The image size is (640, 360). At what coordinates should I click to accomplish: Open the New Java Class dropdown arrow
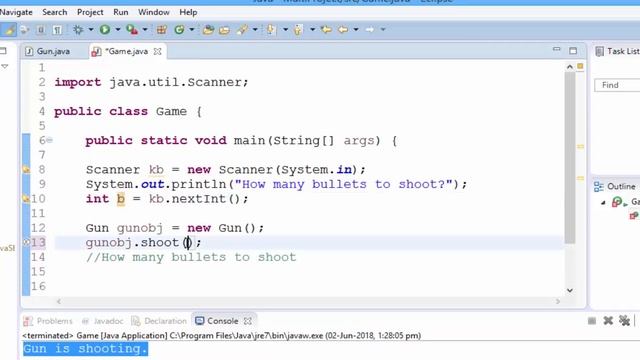pos(191,29)
